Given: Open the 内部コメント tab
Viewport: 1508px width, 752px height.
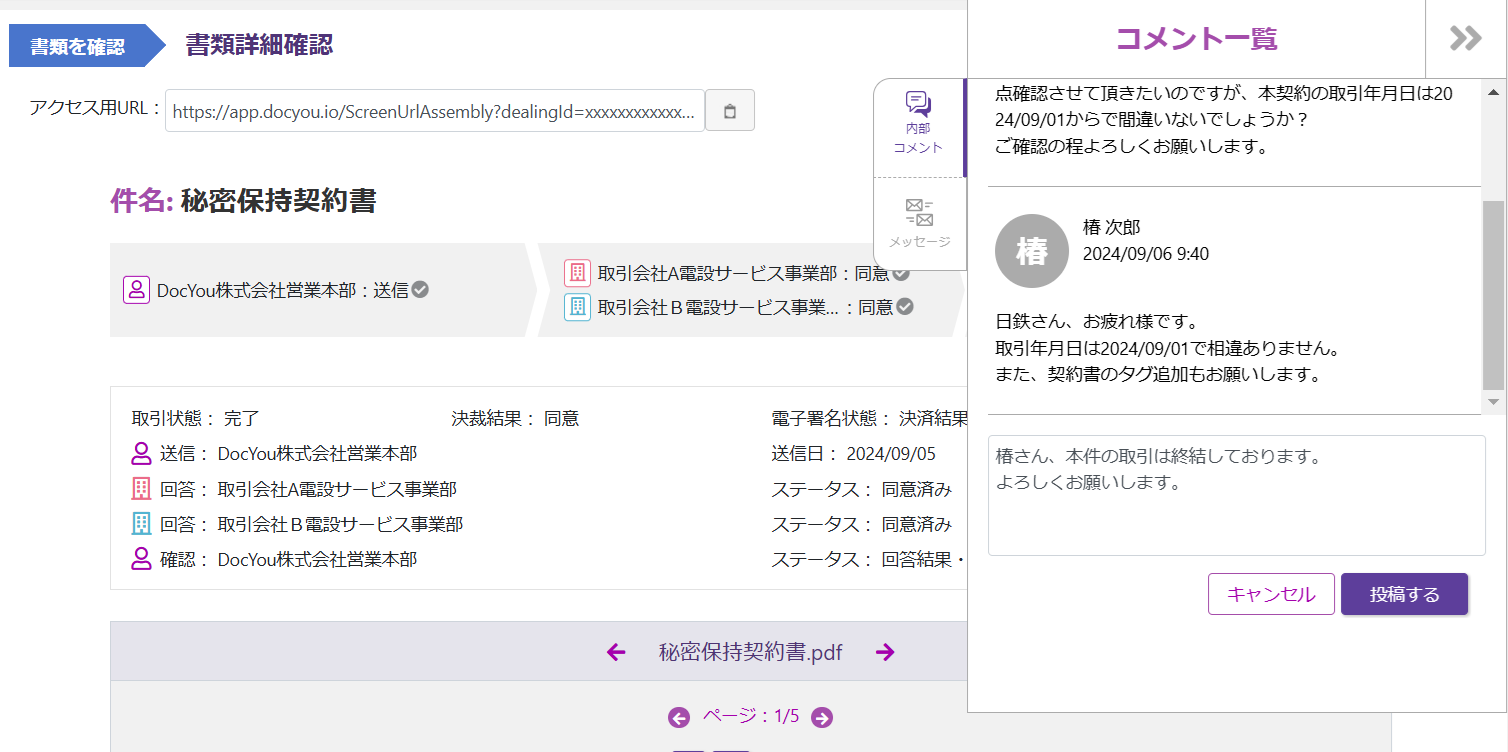Looking at the screenshot, I should pyautogui.click(x=917, y=122).
